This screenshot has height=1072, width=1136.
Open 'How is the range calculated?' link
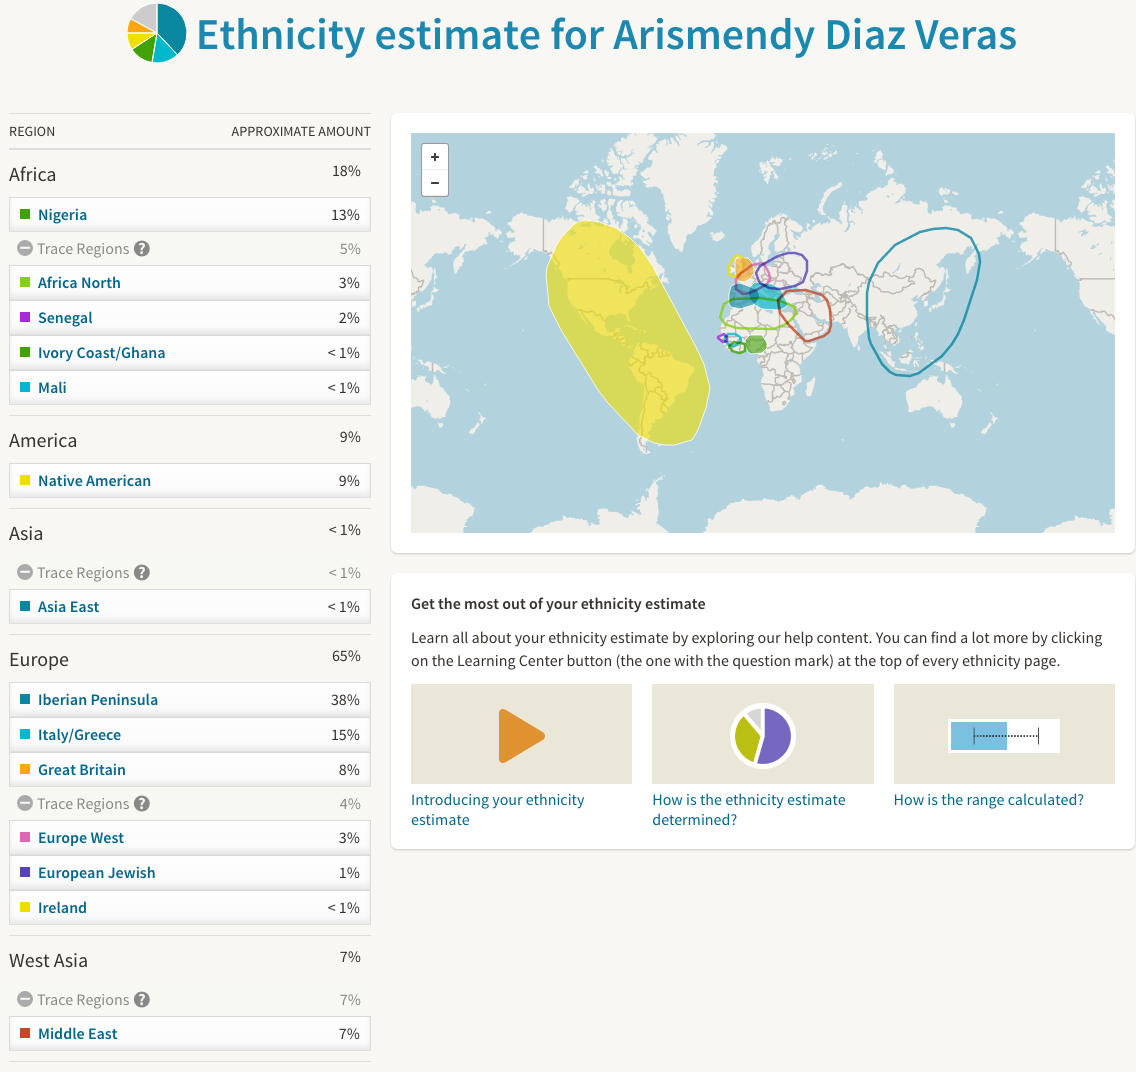[x=988, y=800]
